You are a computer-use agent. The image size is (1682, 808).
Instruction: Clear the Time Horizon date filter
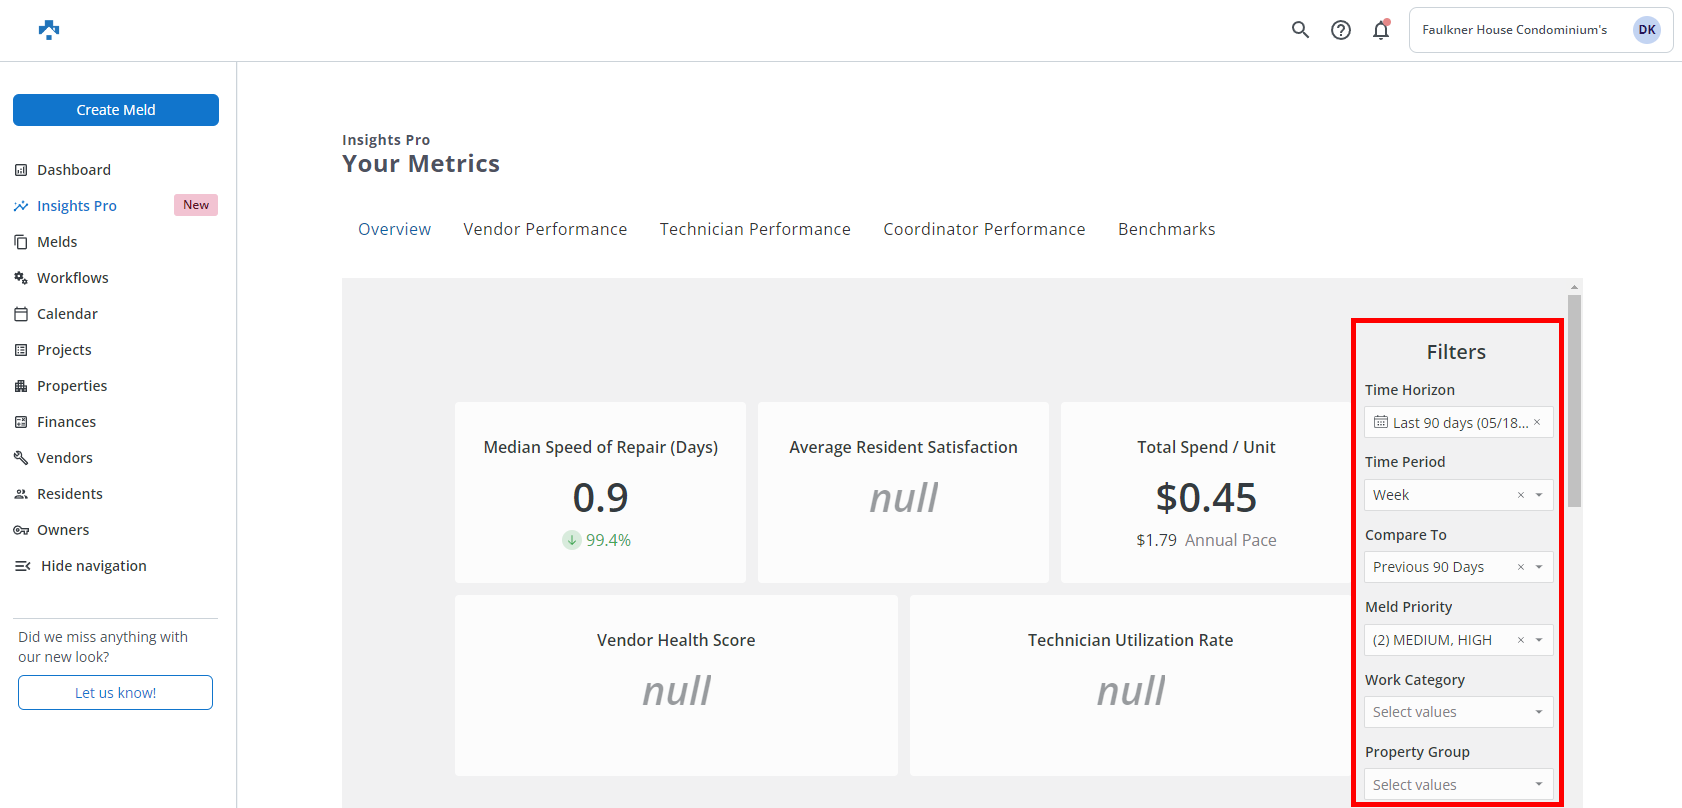pos(1537,422)
